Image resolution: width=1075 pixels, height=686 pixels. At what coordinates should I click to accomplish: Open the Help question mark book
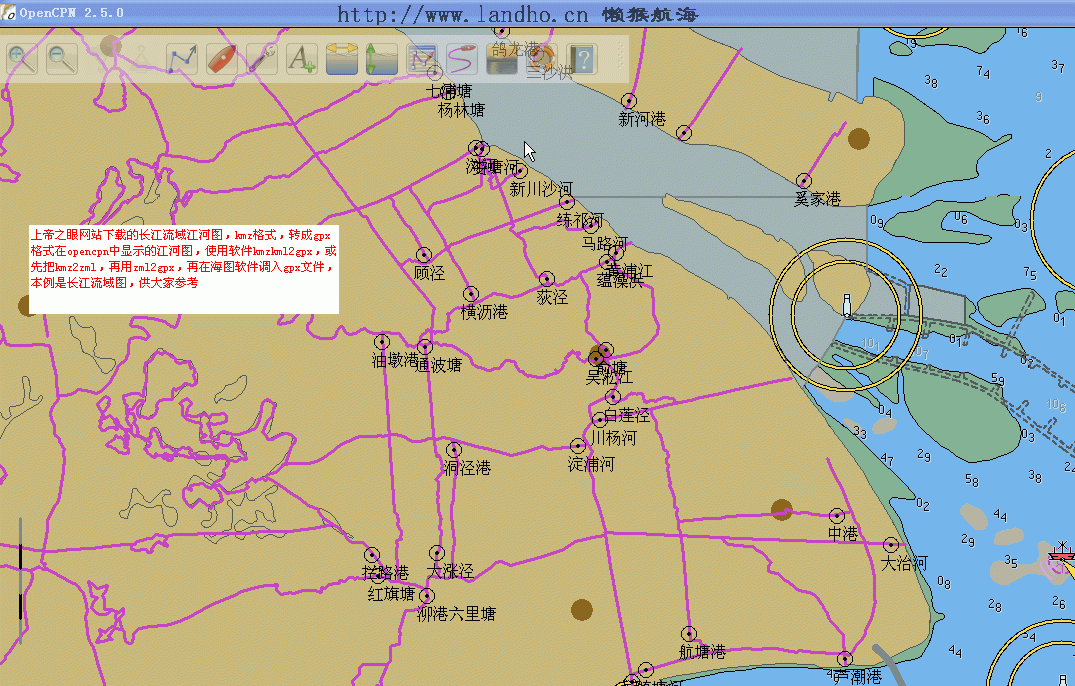click(581, 59)
